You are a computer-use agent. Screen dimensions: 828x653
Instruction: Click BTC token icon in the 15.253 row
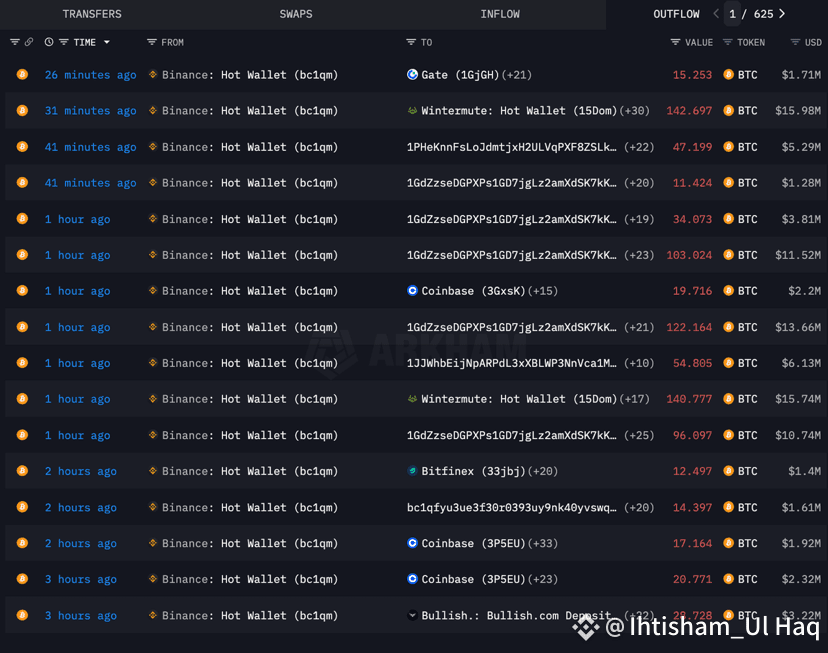coord(728,74)
